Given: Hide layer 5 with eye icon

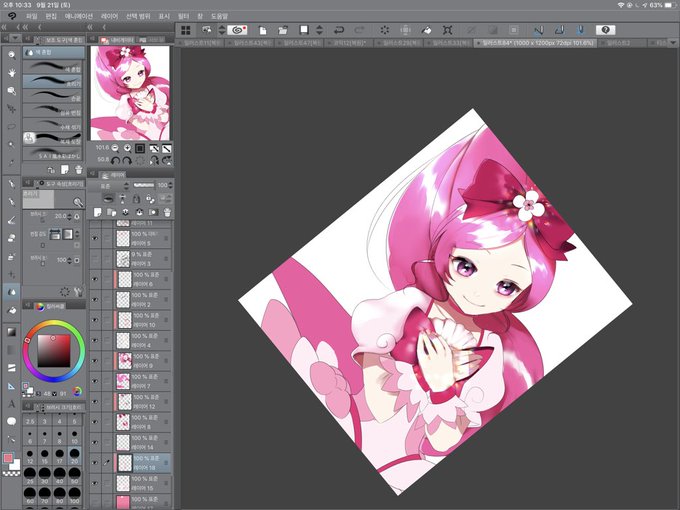Looking at the screenshot, I should pyautogui.click(x=95, y=239).
